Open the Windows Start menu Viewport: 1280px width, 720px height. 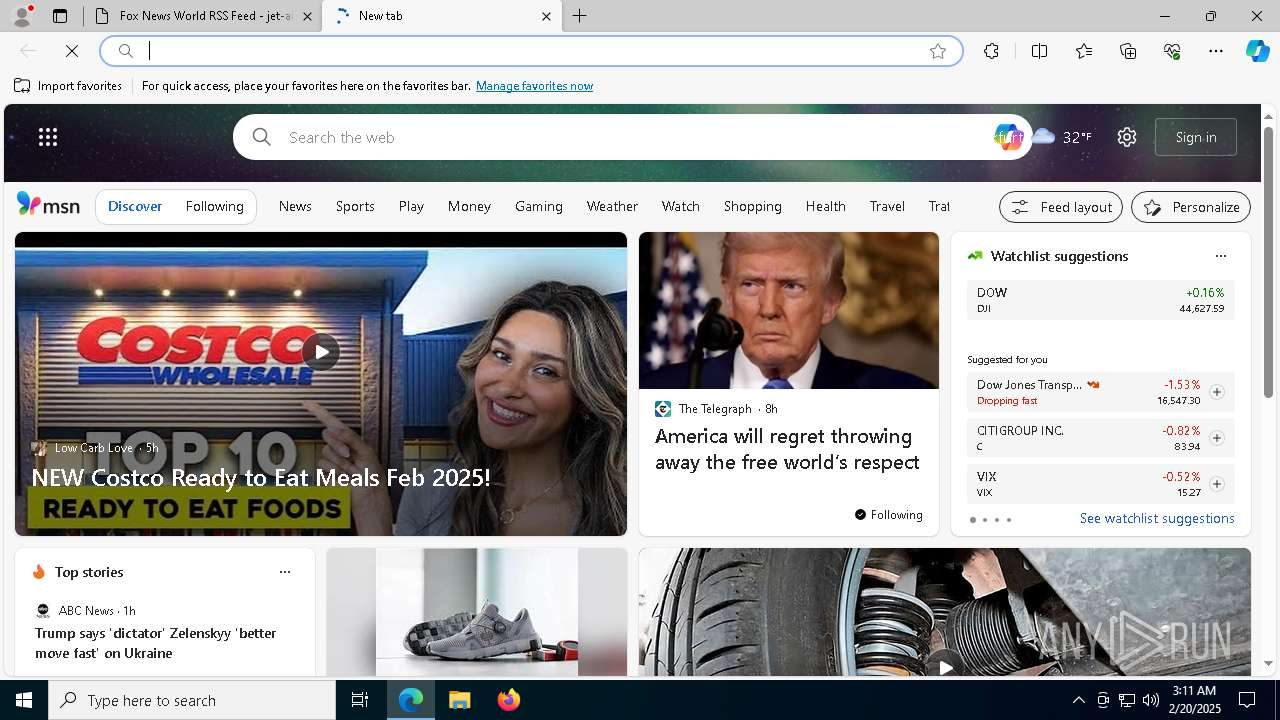[x=24, y=700]
